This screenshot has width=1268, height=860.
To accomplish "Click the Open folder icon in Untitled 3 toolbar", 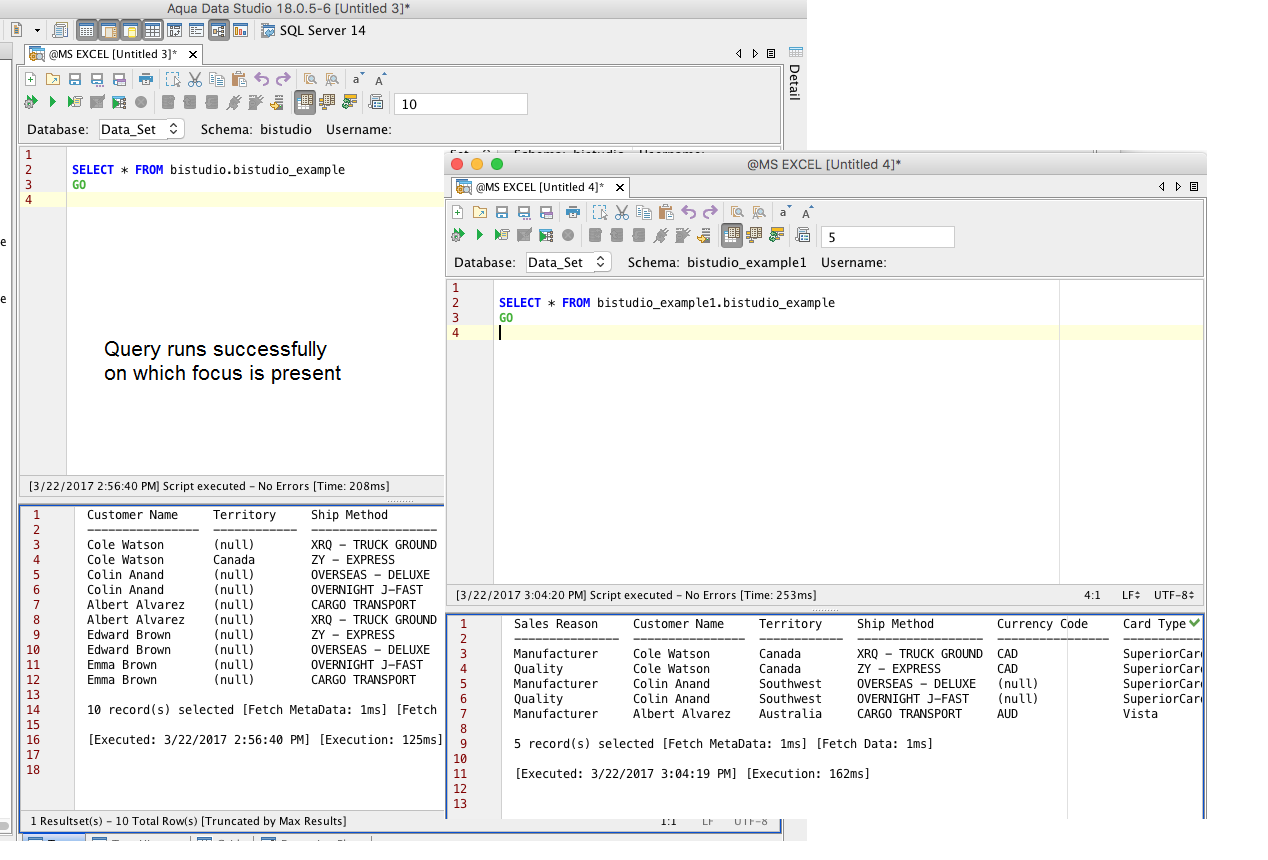I will click(53, 79).
